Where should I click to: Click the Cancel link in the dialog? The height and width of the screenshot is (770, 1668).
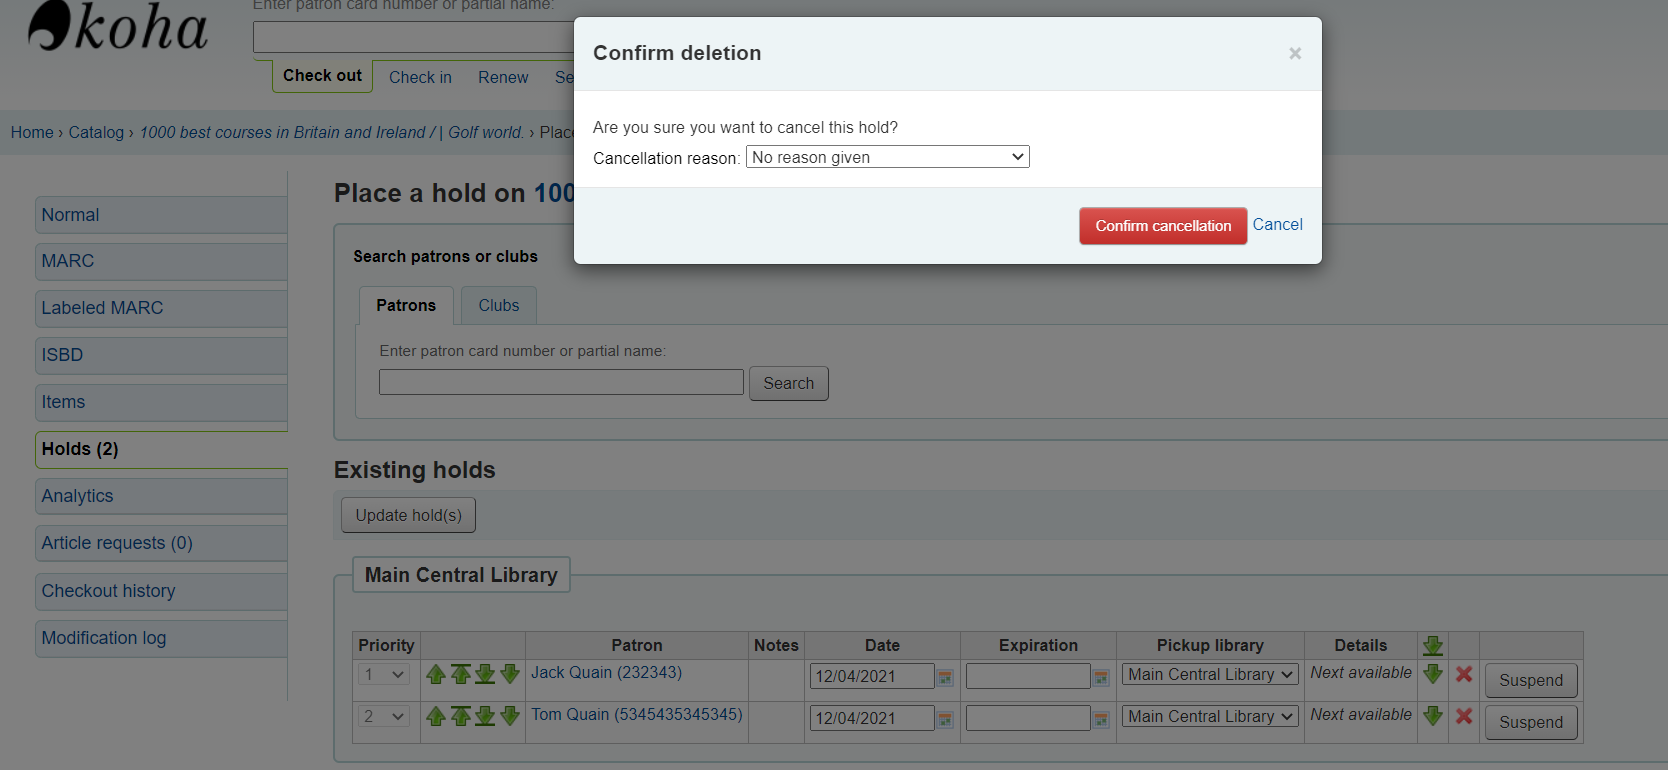[x=1277, y=225]
